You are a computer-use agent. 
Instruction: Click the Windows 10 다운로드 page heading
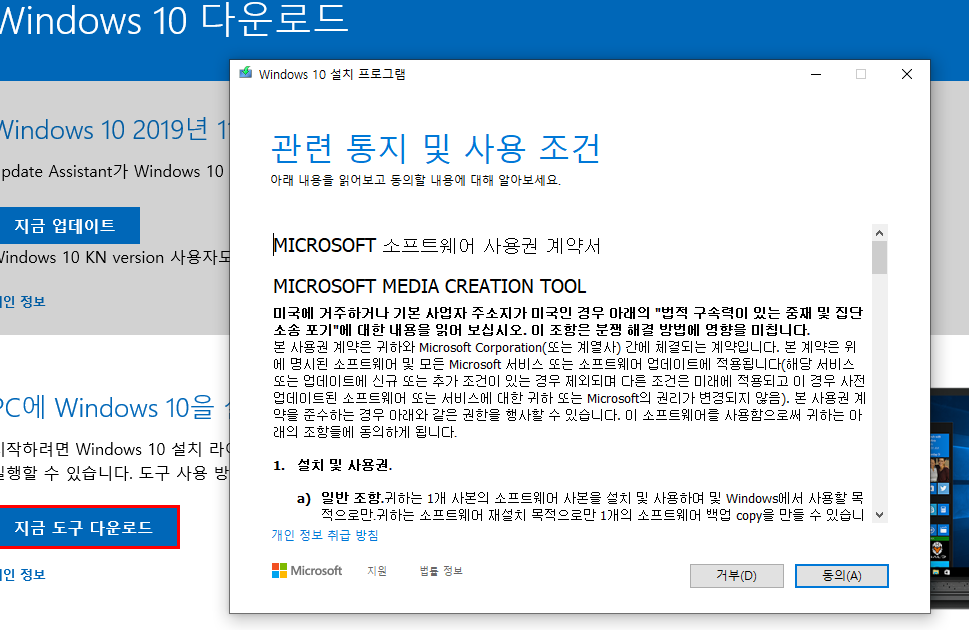(174, 20)
